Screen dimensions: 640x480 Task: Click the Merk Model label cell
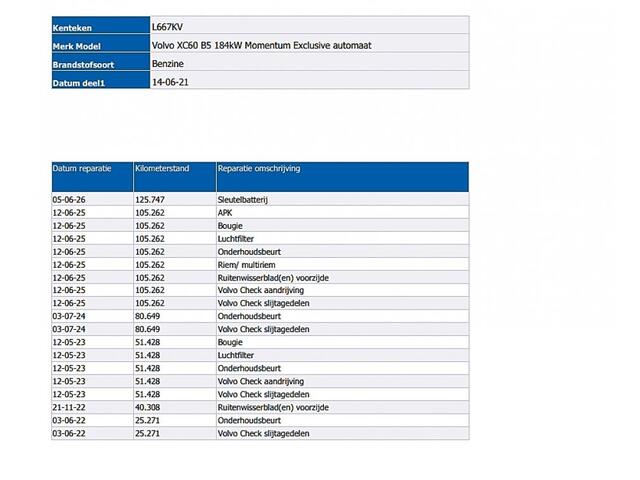[101, 43]
